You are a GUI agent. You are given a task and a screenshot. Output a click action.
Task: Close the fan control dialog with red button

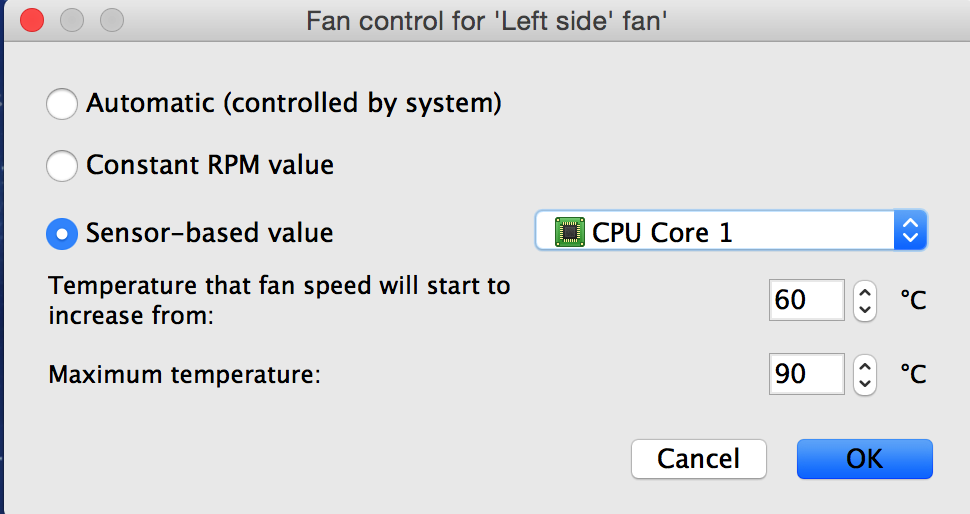[32, 20]
